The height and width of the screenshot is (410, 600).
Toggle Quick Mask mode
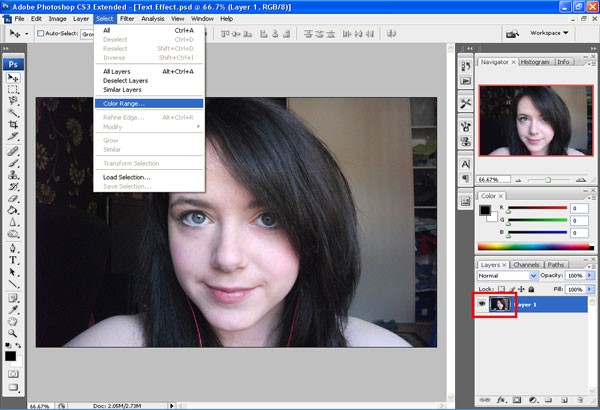(x=13, y=374)
